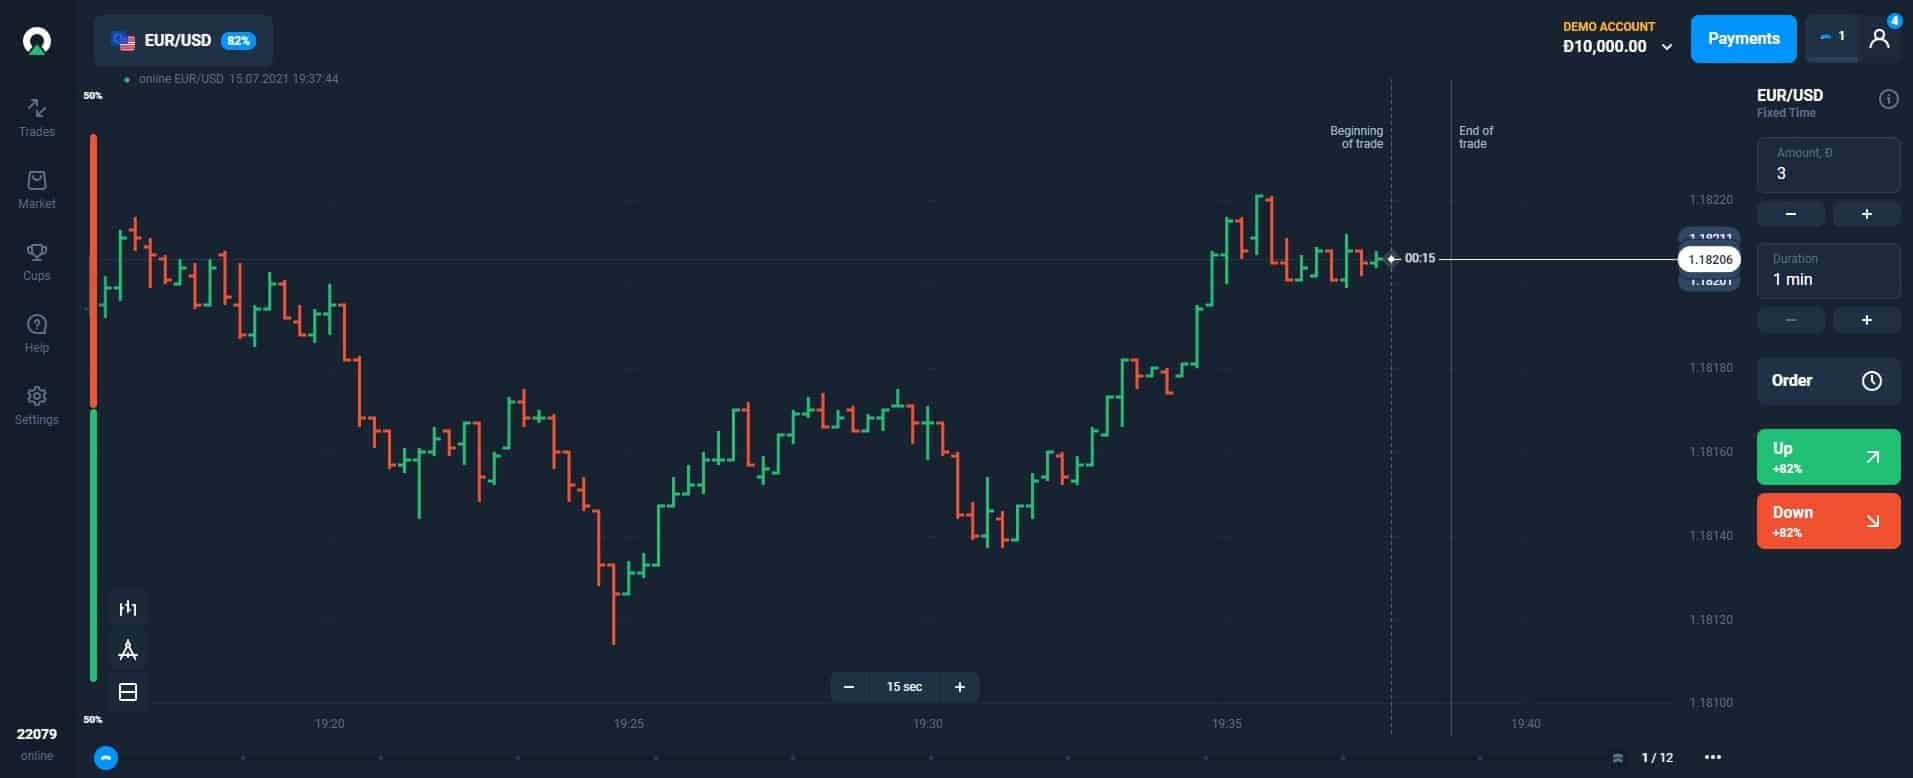Open the drawing tools compass icon
The width and height of the screenshot is (1913, 778).
pos(128,650)
